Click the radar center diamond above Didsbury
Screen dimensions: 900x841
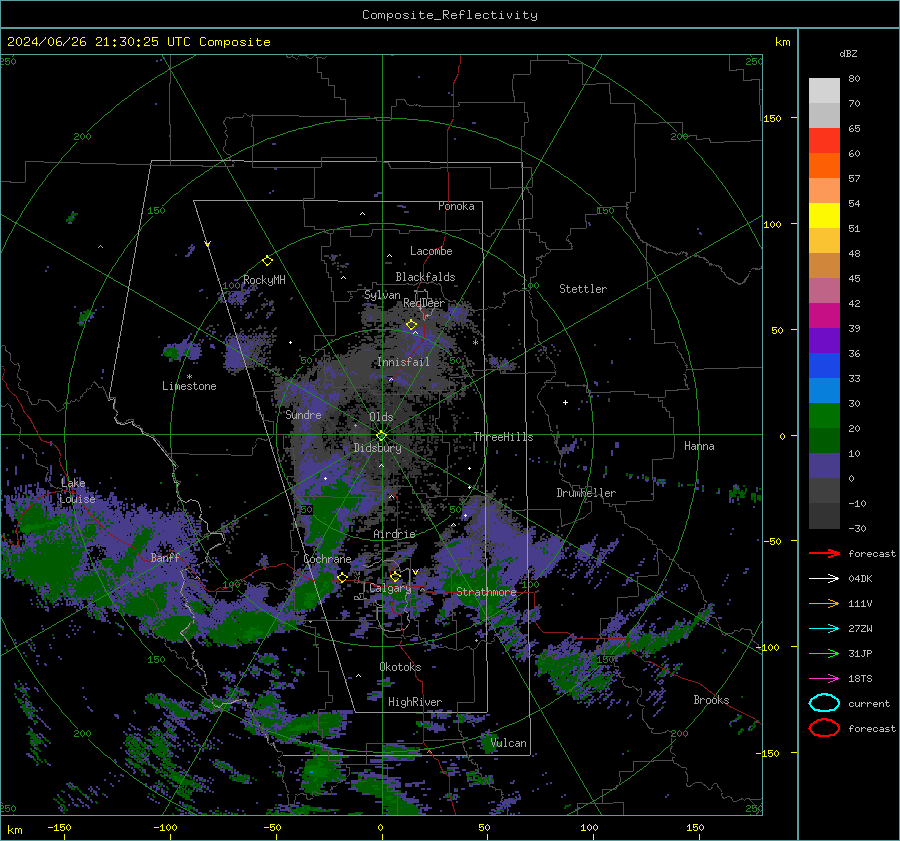click(381, 436)
